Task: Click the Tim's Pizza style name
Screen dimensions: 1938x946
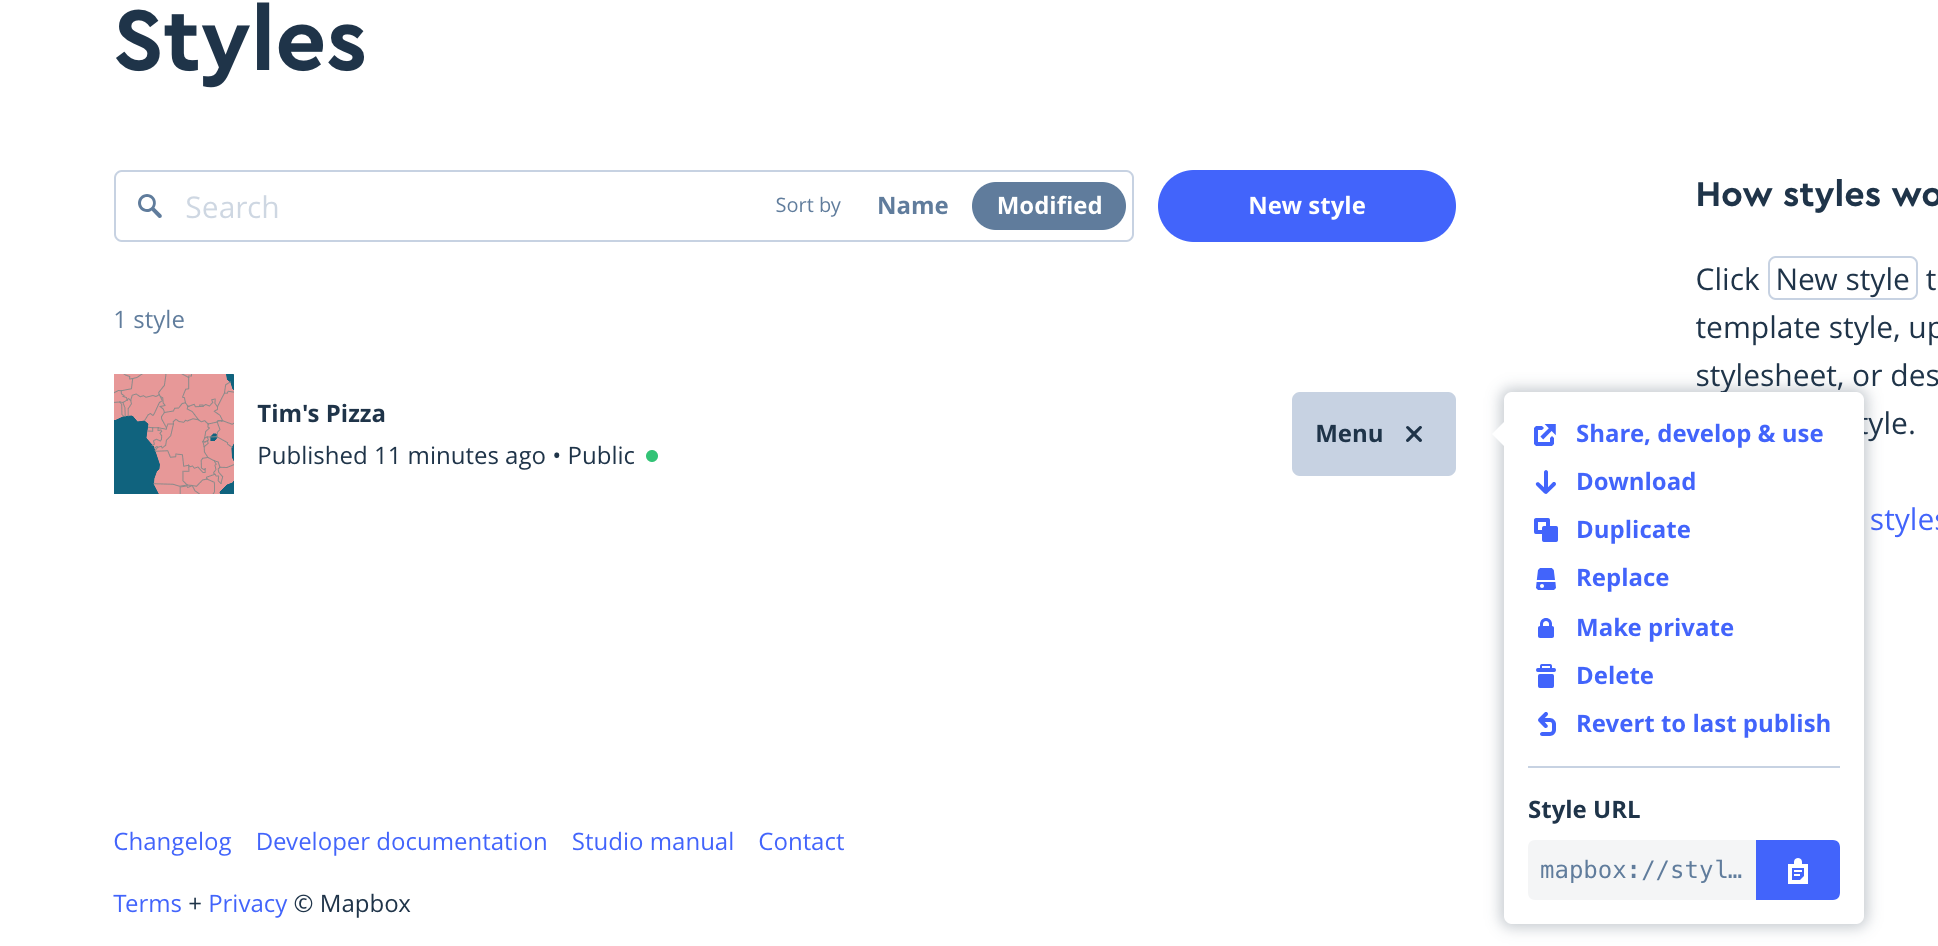Action: pyautogui.click(x=321, y=414)
